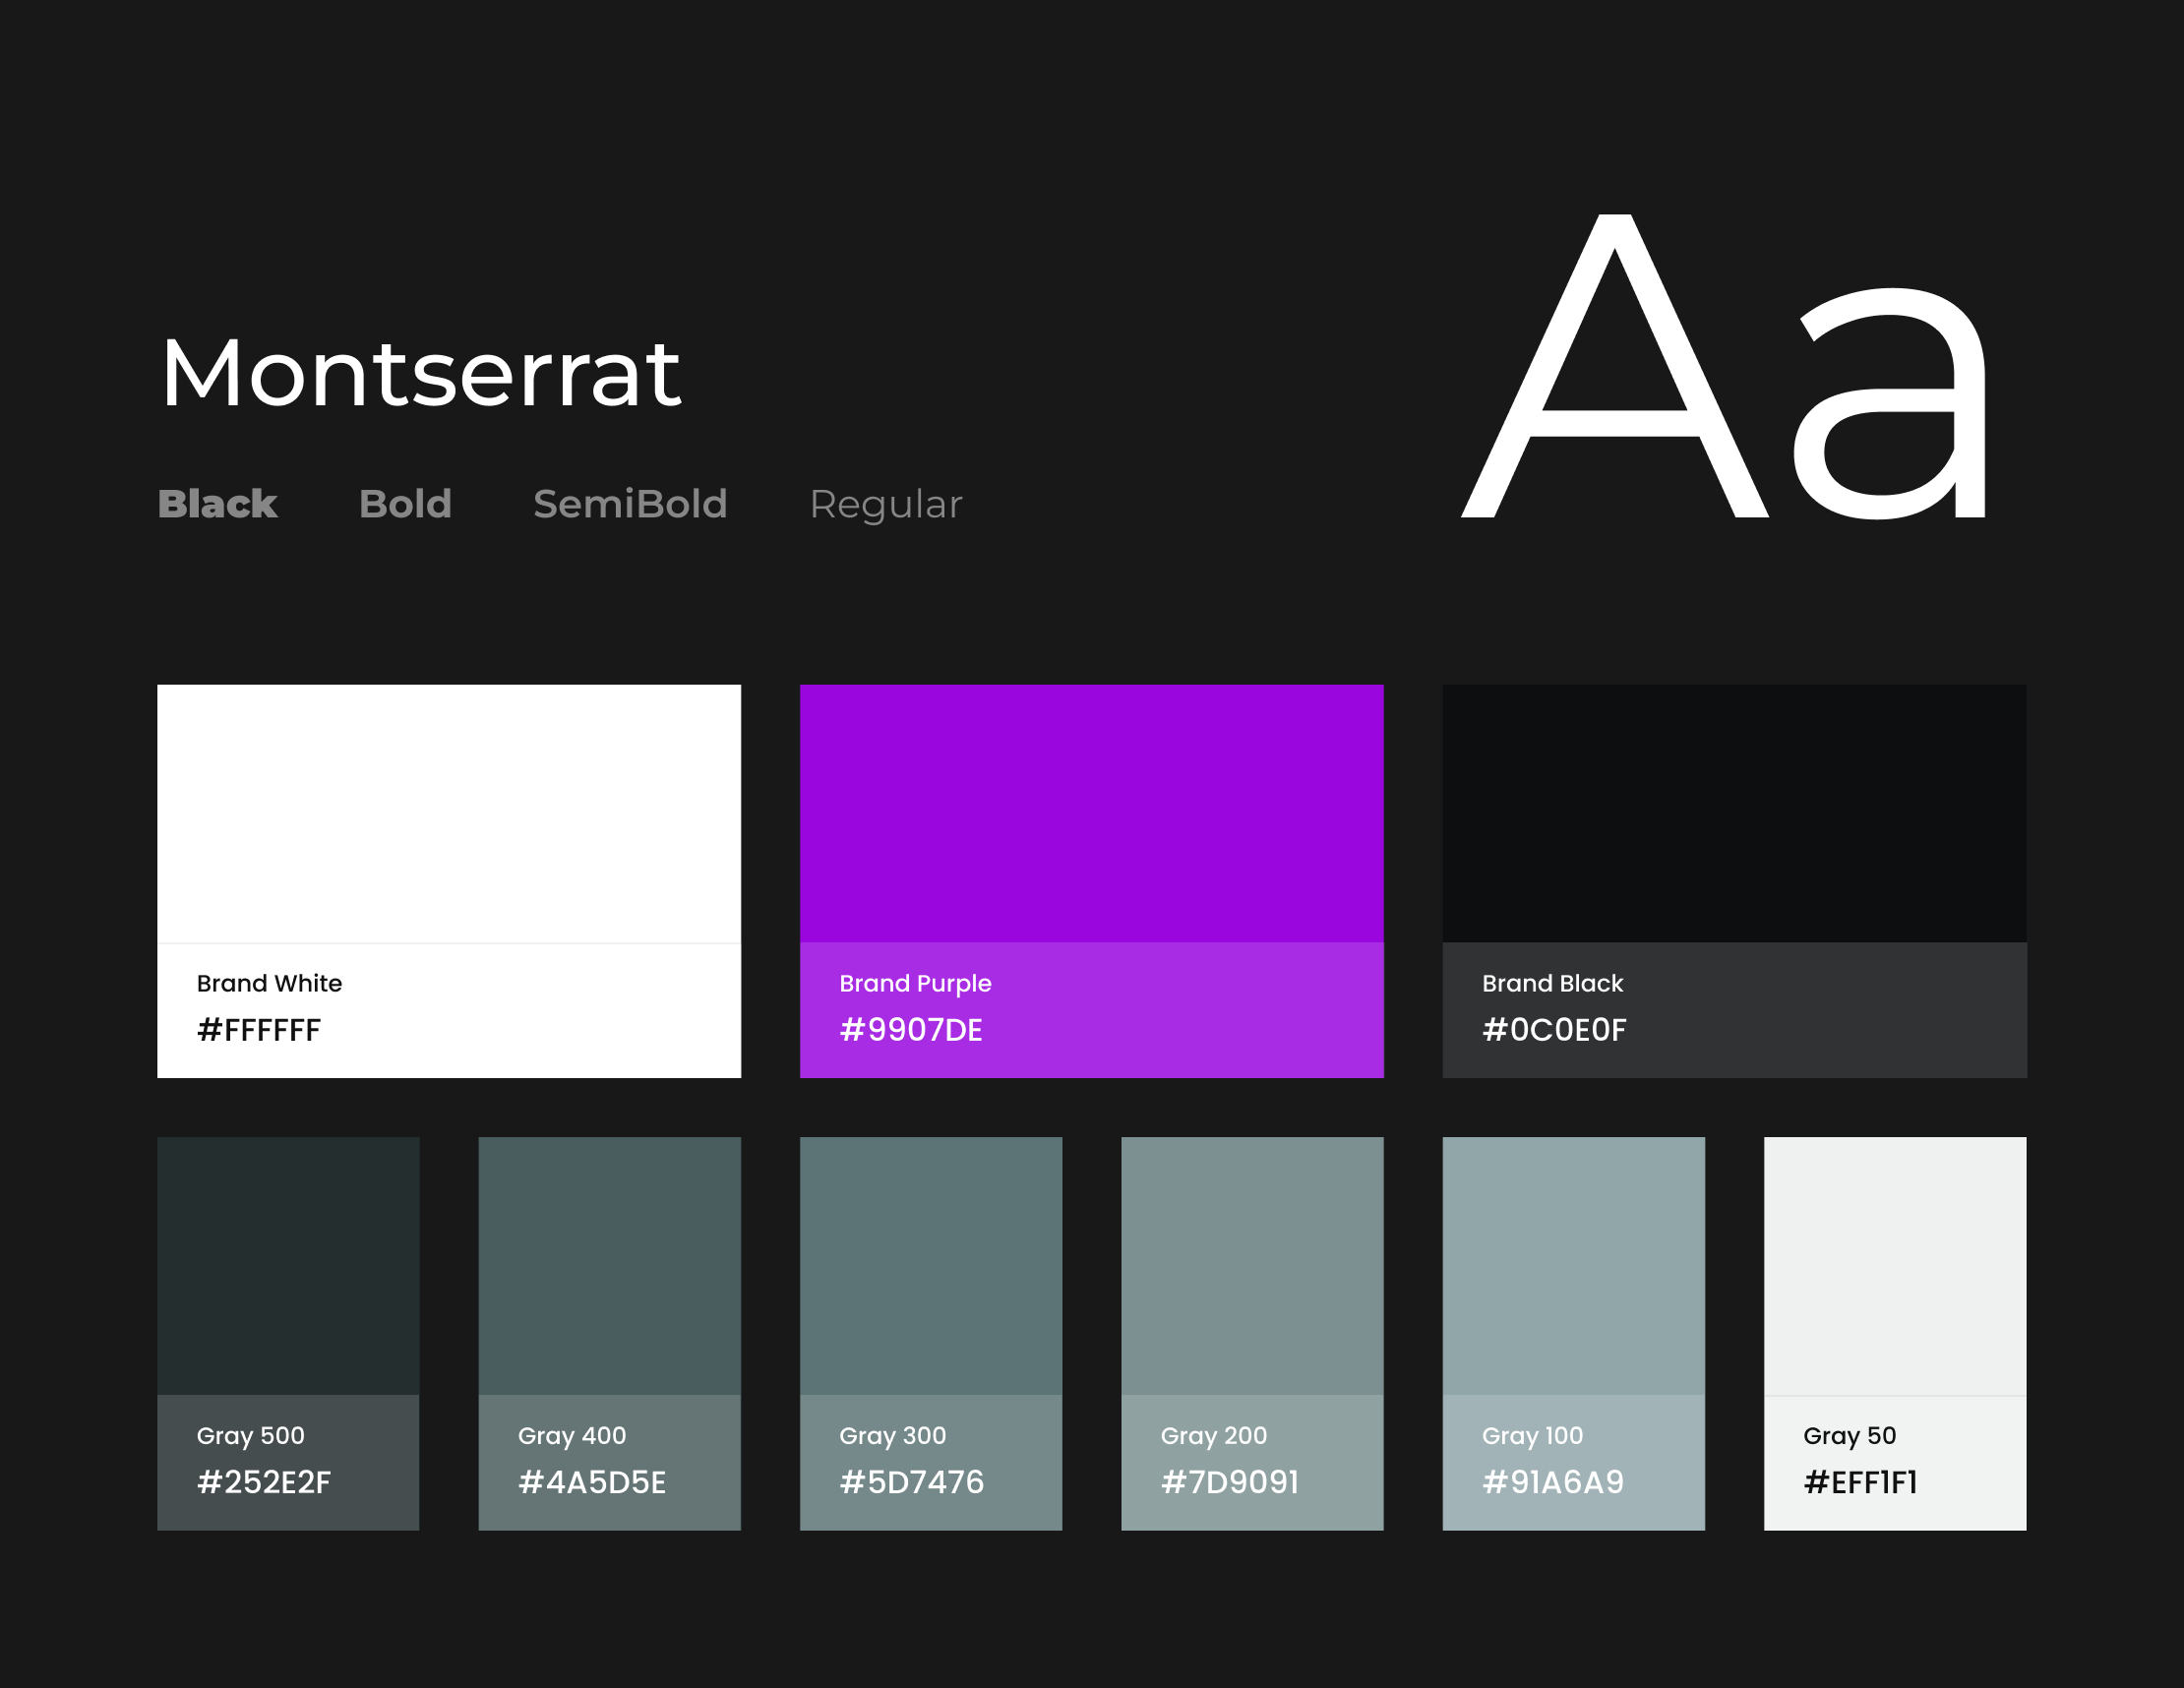
Task: Click the #9907DE hex code text
Action: coord(911,1030)
